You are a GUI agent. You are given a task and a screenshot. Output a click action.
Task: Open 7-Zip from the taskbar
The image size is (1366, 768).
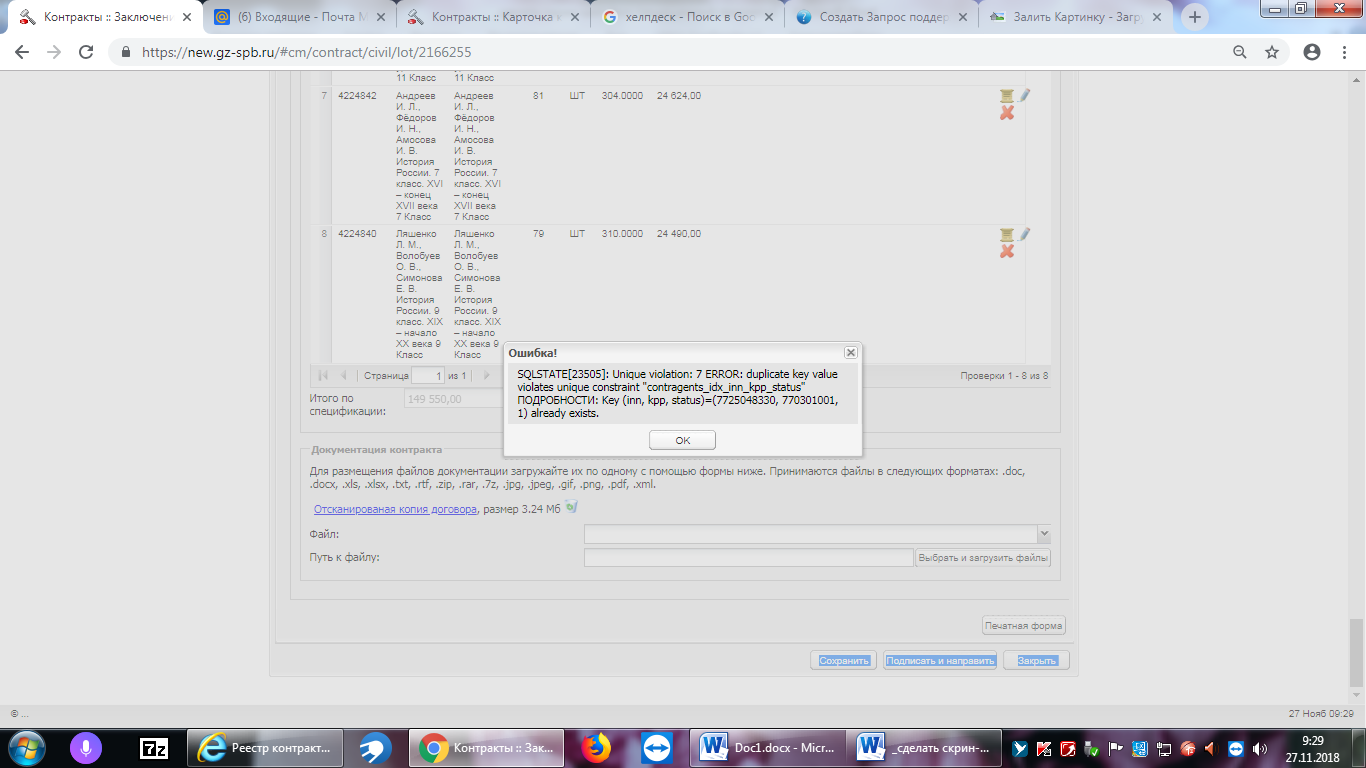pos(154,747)
